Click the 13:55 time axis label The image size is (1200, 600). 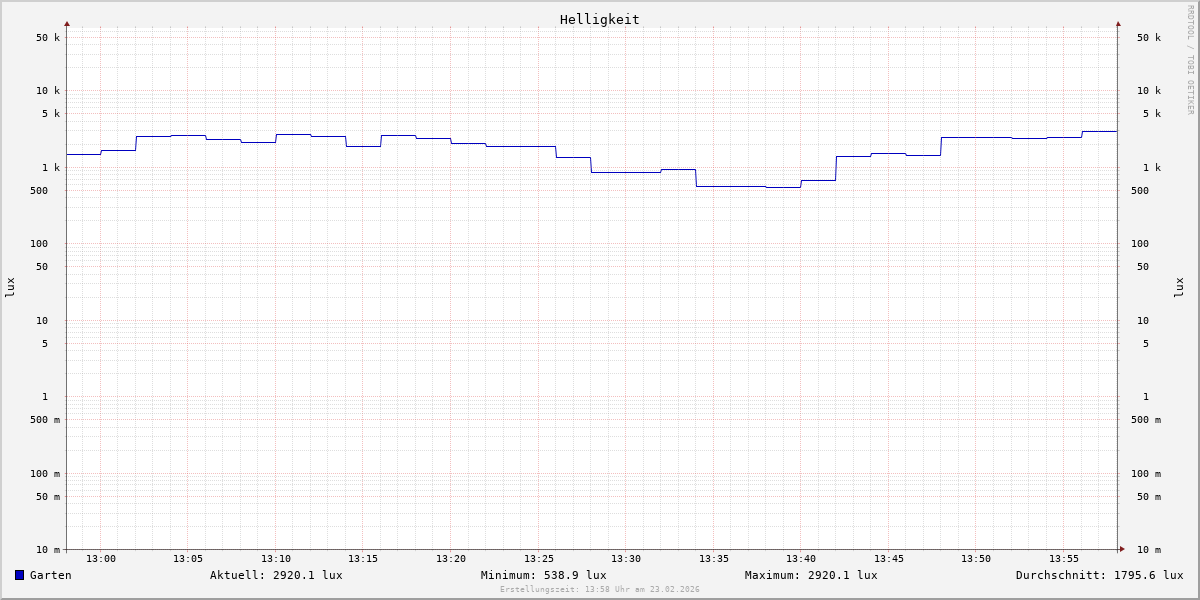(x=1064, y=559)
